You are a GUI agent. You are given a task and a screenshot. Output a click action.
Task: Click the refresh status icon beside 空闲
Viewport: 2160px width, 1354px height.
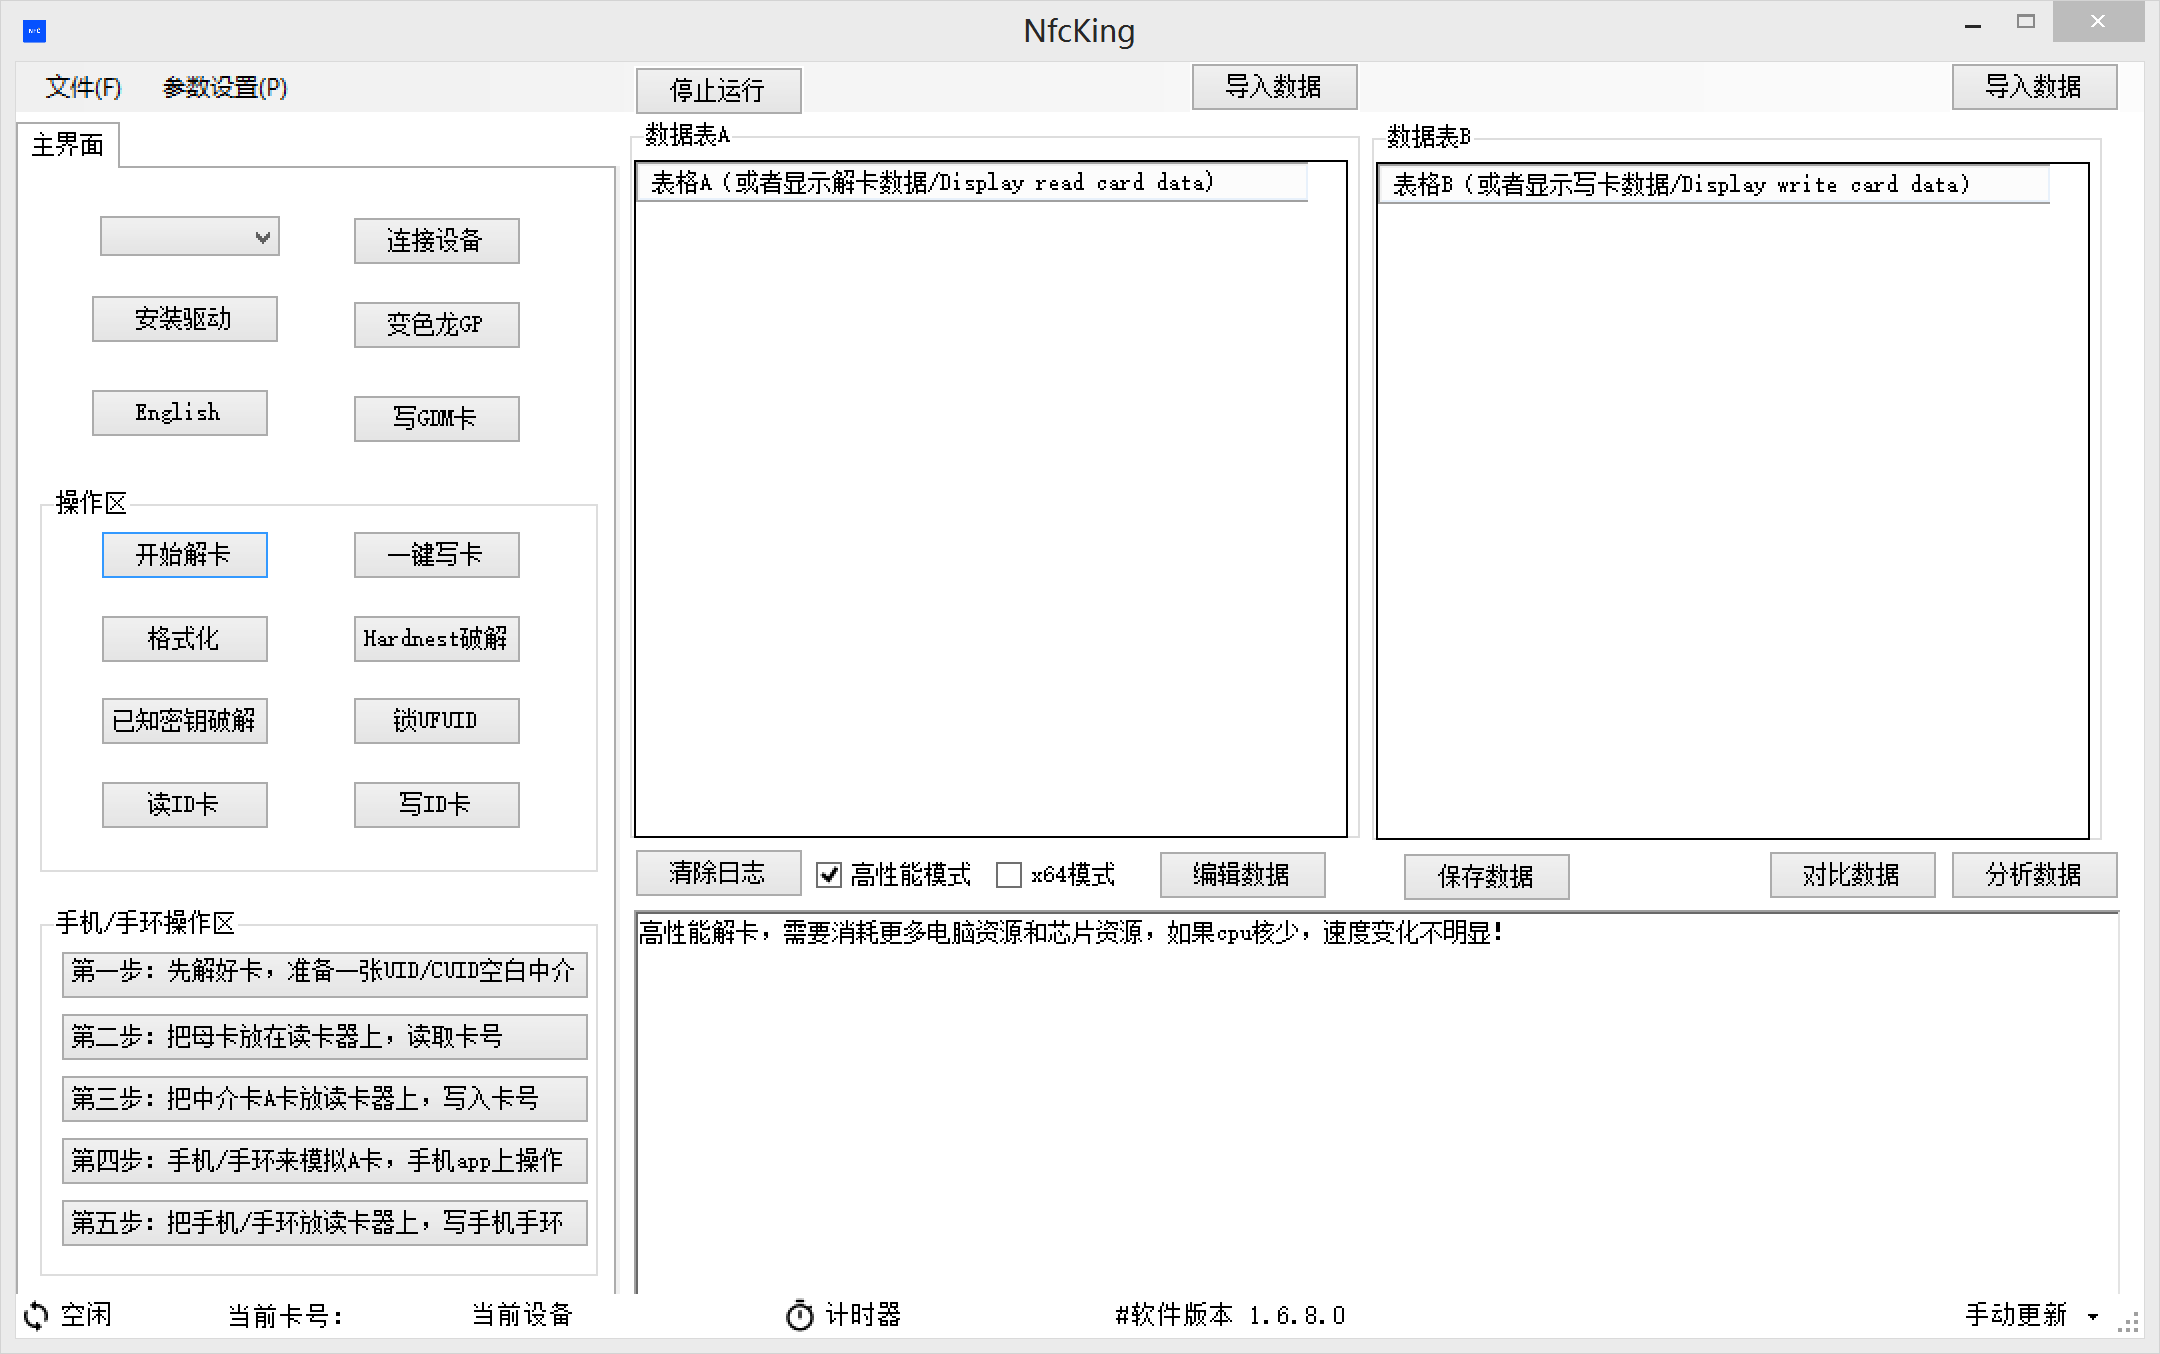point(36,1315)
